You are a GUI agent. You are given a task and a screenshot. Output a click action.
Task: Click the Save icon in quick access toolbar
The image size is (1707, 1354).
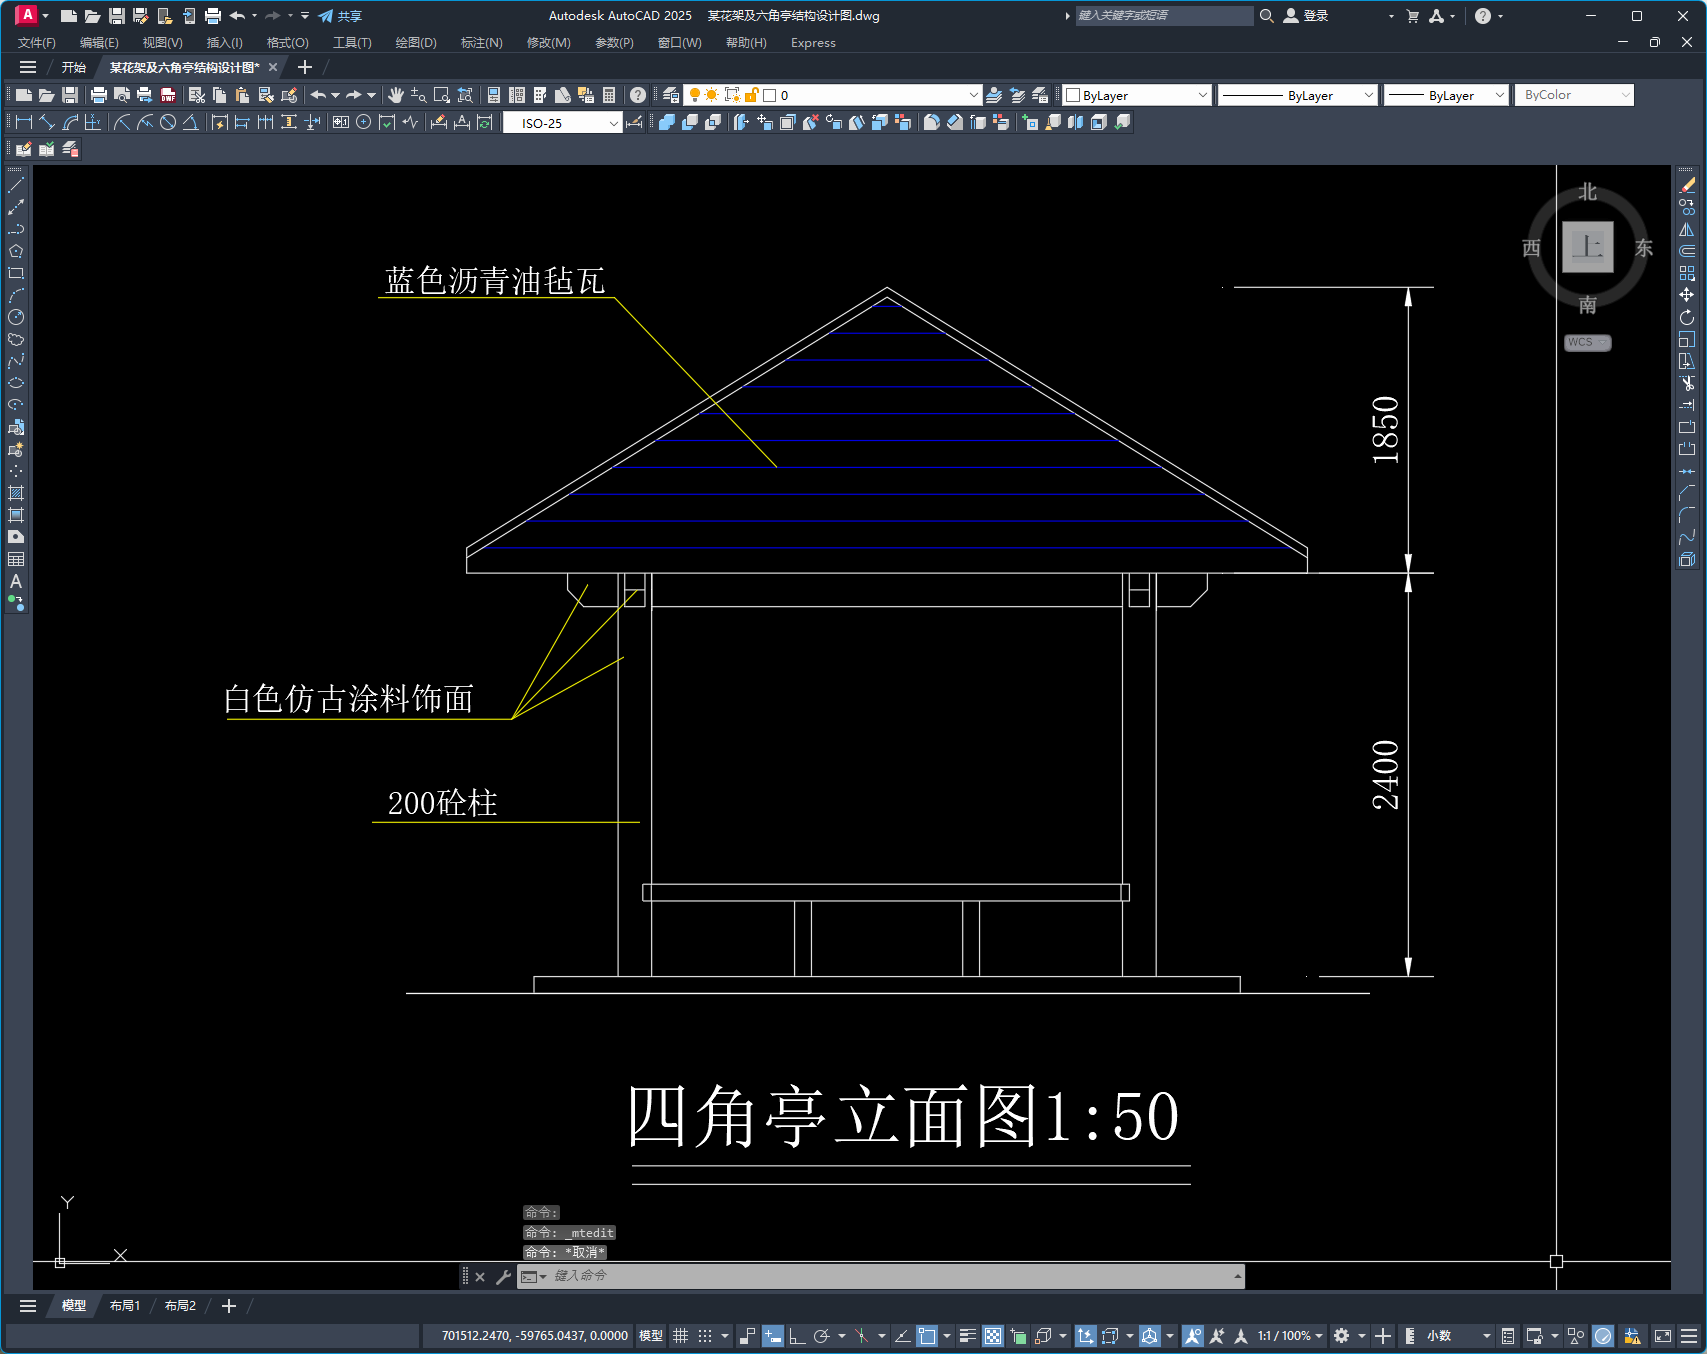point(116,16)
